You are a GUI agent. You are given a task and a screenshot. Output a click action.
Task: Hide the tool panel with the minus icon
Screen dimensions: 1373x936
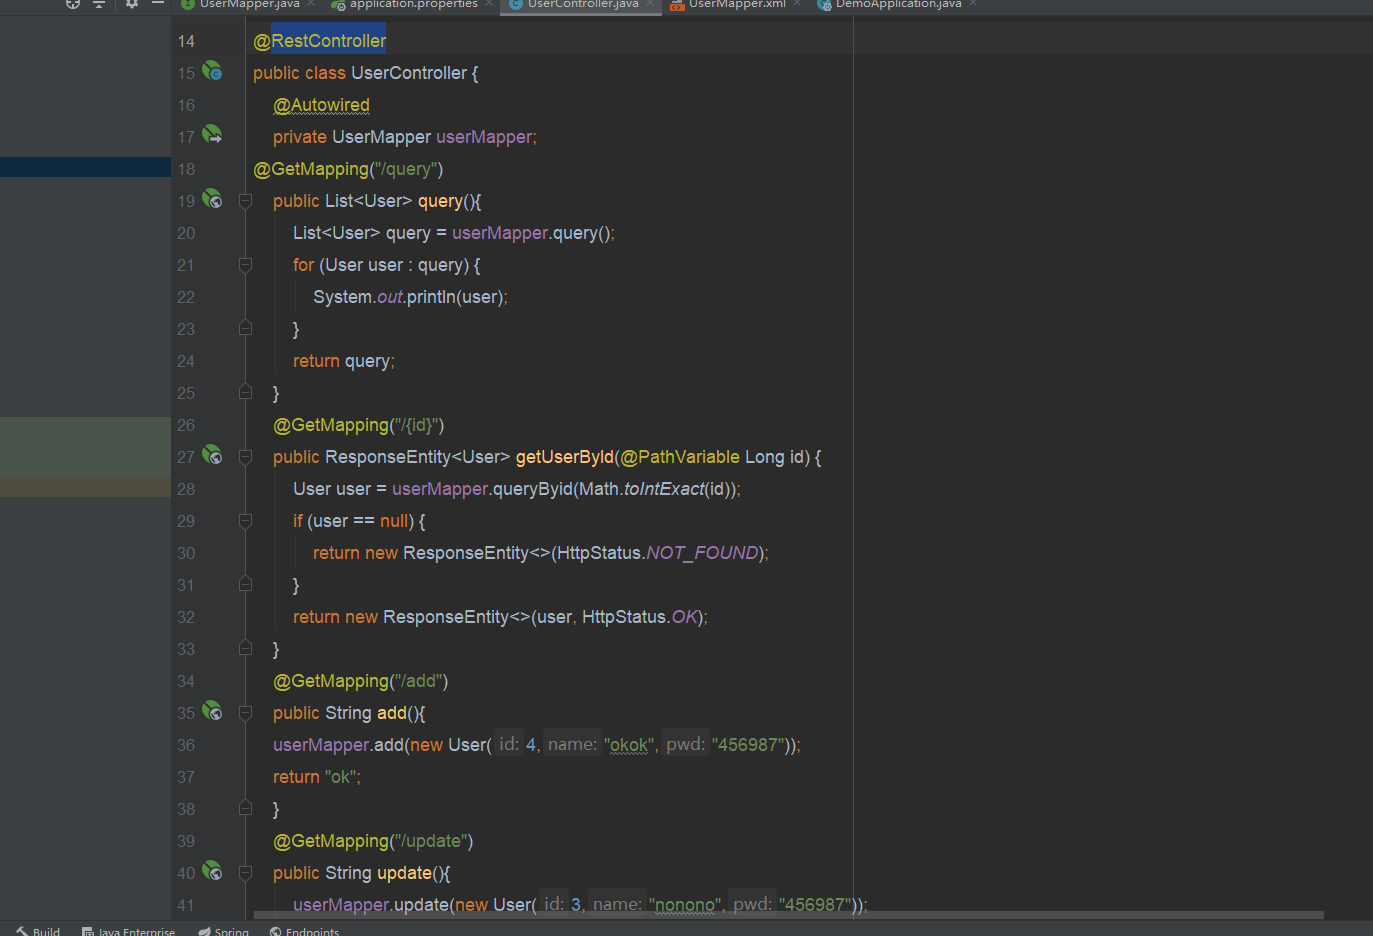[x=158, y=4]
